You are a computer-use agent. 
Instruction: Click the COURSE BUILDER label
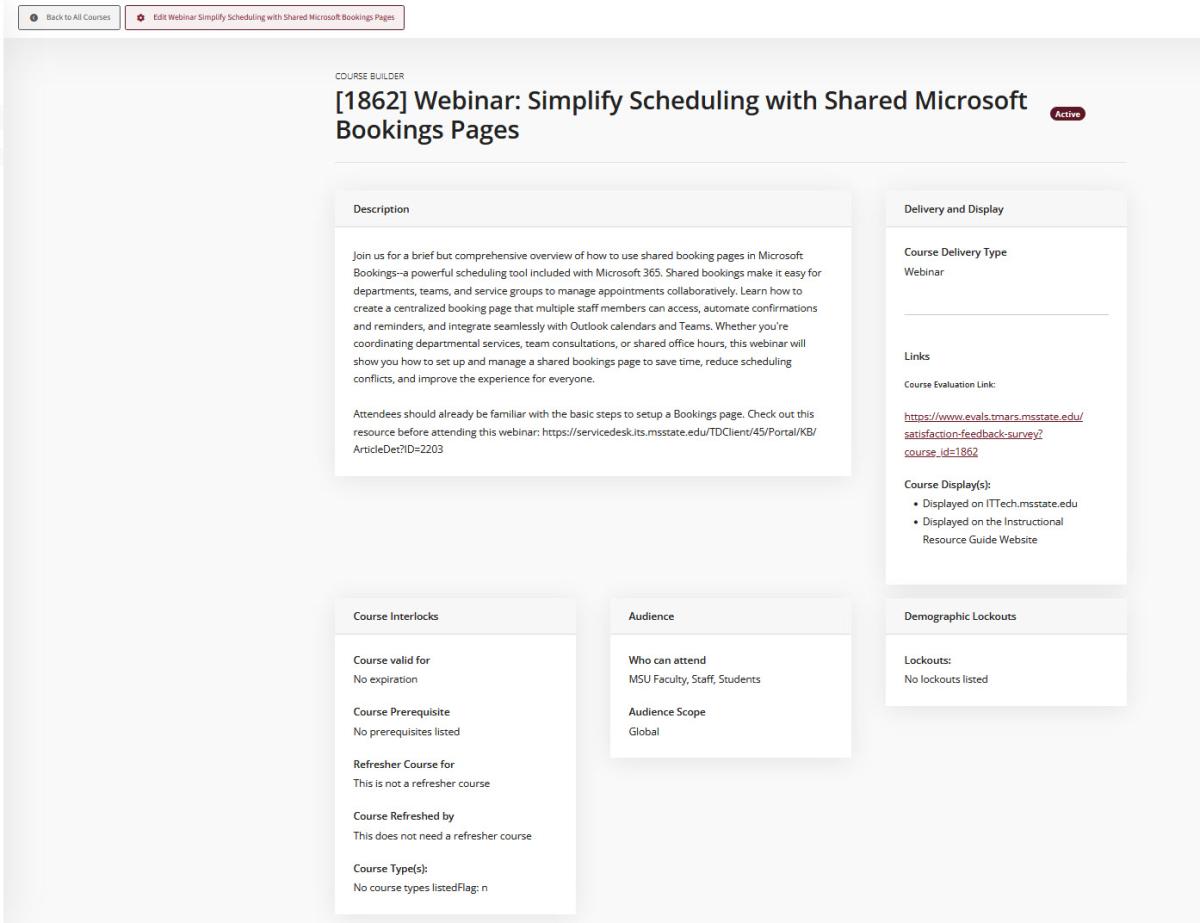pos(370,74)
